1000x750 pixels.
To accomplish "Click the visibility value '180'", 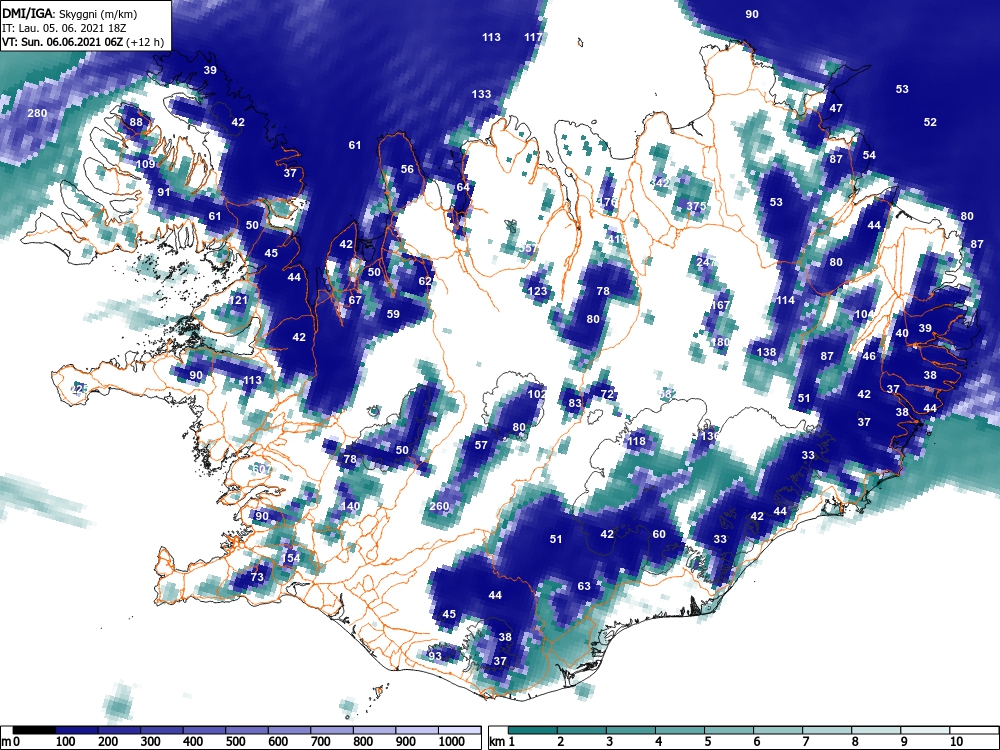I will pyautogui.click(x=719, y=342).
